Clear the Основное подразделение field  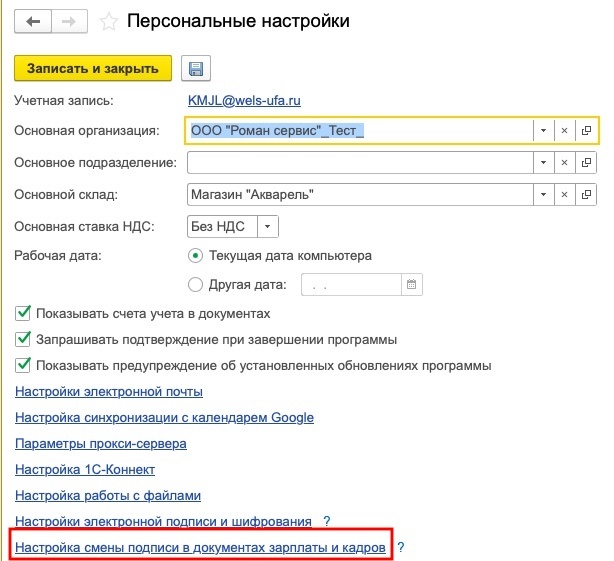point(564,162)
